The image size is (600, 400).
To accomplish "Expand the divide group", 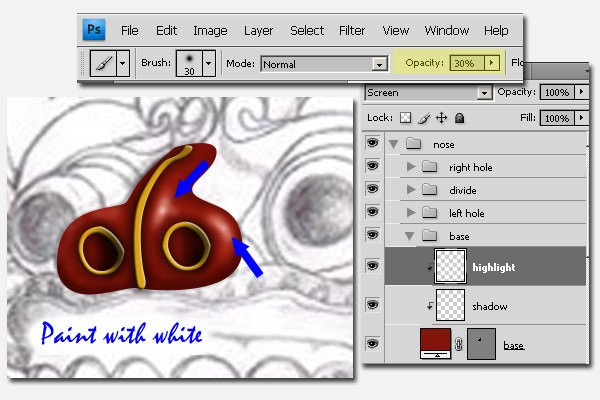I will tap(411, 189).
